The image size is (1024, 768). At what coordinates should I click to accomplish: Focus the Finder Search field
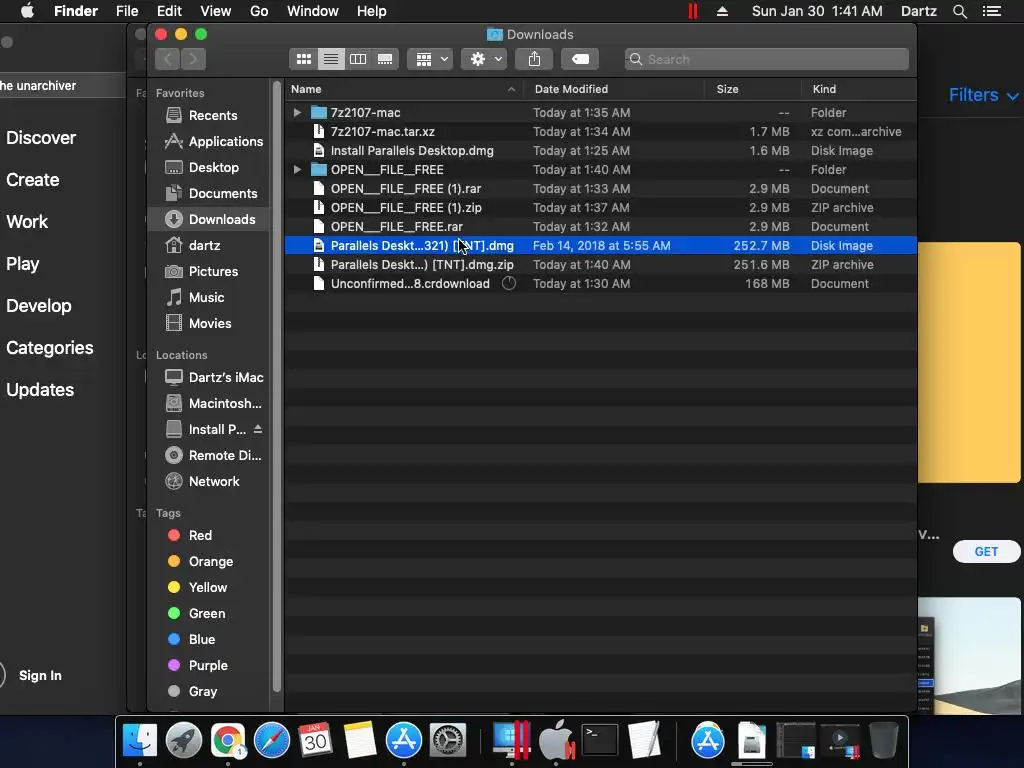[x=767, y=59]
